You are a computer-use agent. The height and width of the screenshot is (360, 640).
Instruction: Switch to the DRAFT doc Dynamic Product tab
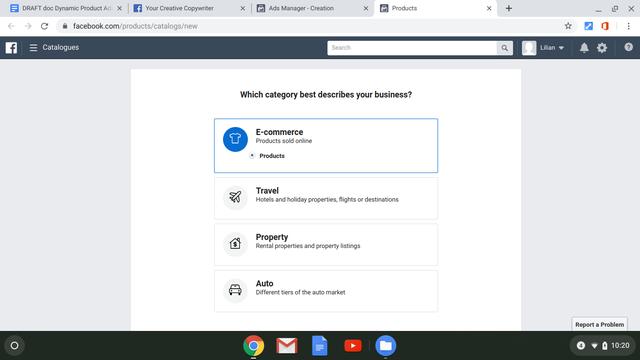click(x=66, y=8)
